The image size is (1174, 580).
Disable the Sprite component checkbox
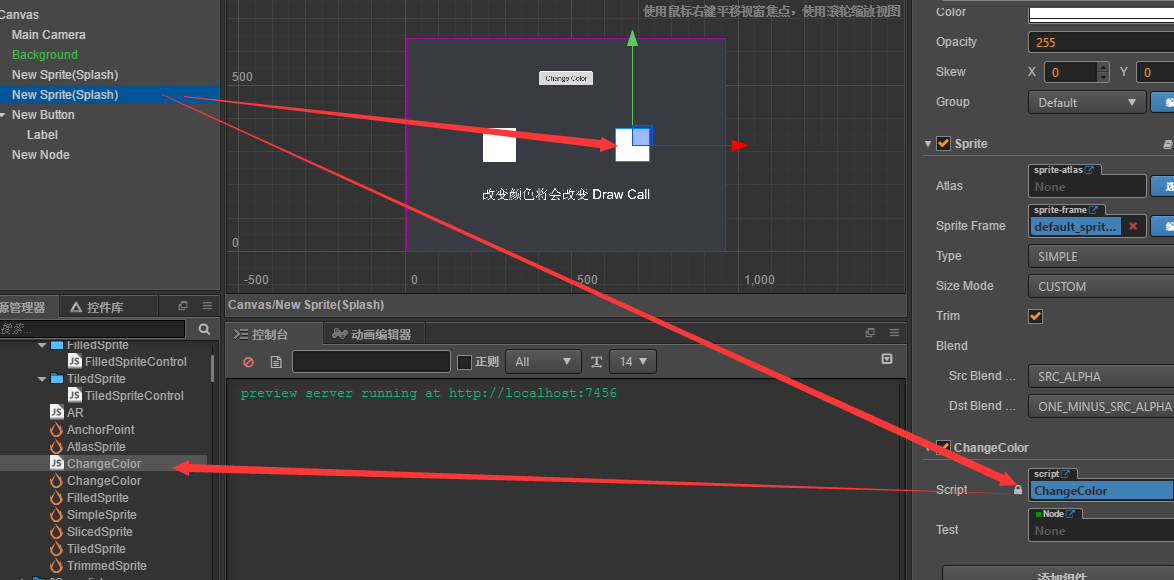[x=943, y=143]
